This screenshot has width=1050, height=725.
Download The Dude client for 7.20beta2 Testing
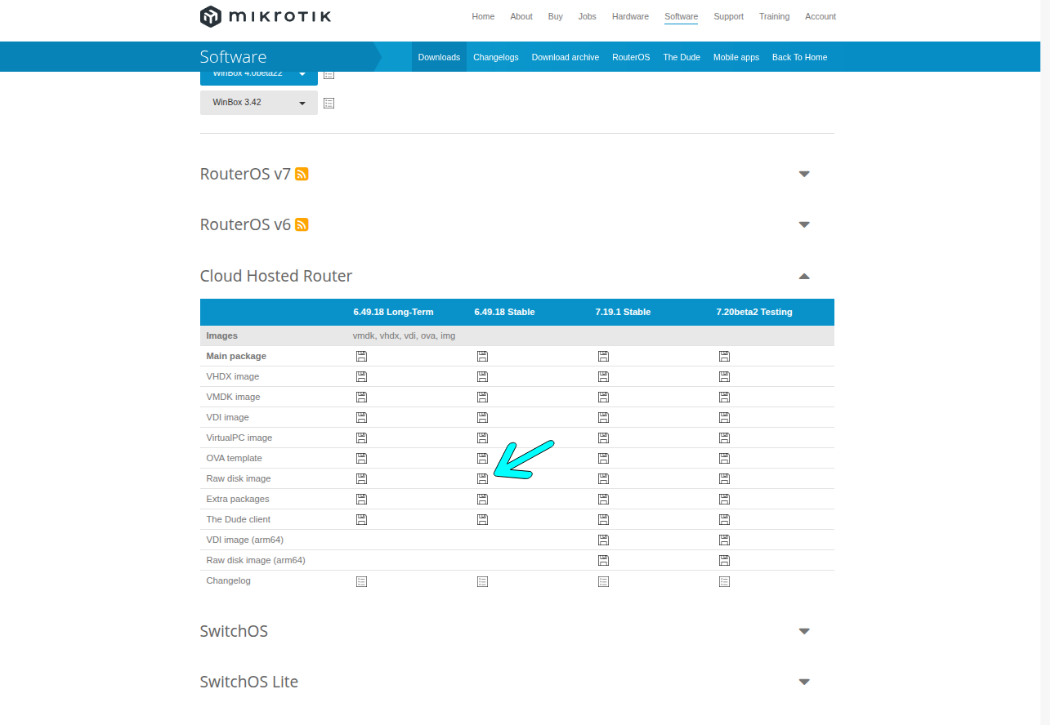click(x=724, y=519)
